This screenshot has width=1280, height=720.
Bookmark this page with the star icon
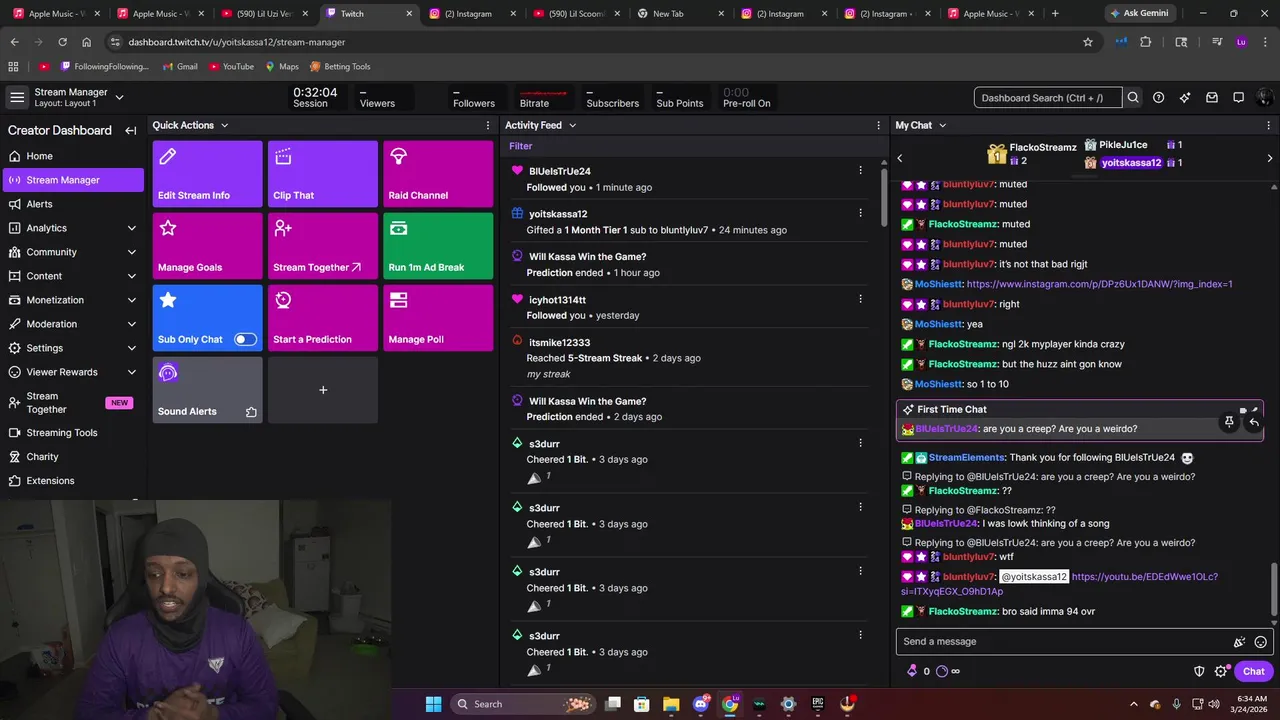pyautogui.click(x=1088, y=42)
